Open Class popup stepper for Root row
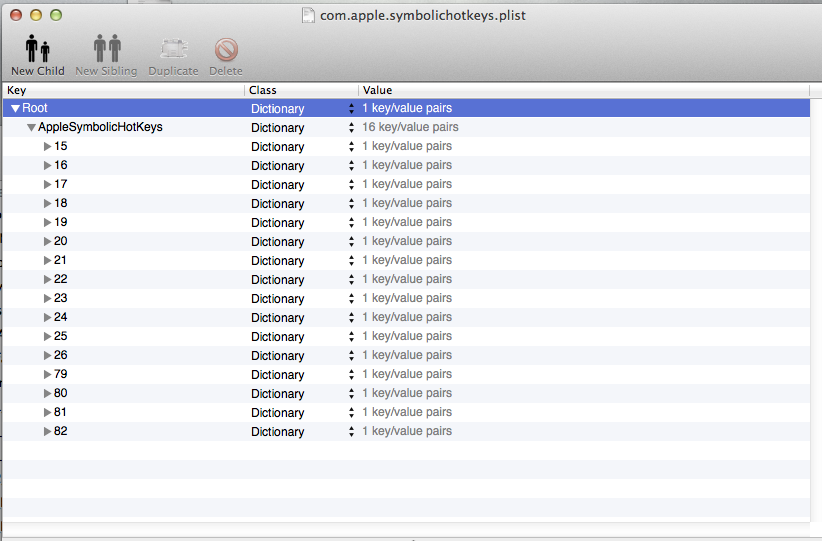The image size is (822, 541). click(351, 109)
